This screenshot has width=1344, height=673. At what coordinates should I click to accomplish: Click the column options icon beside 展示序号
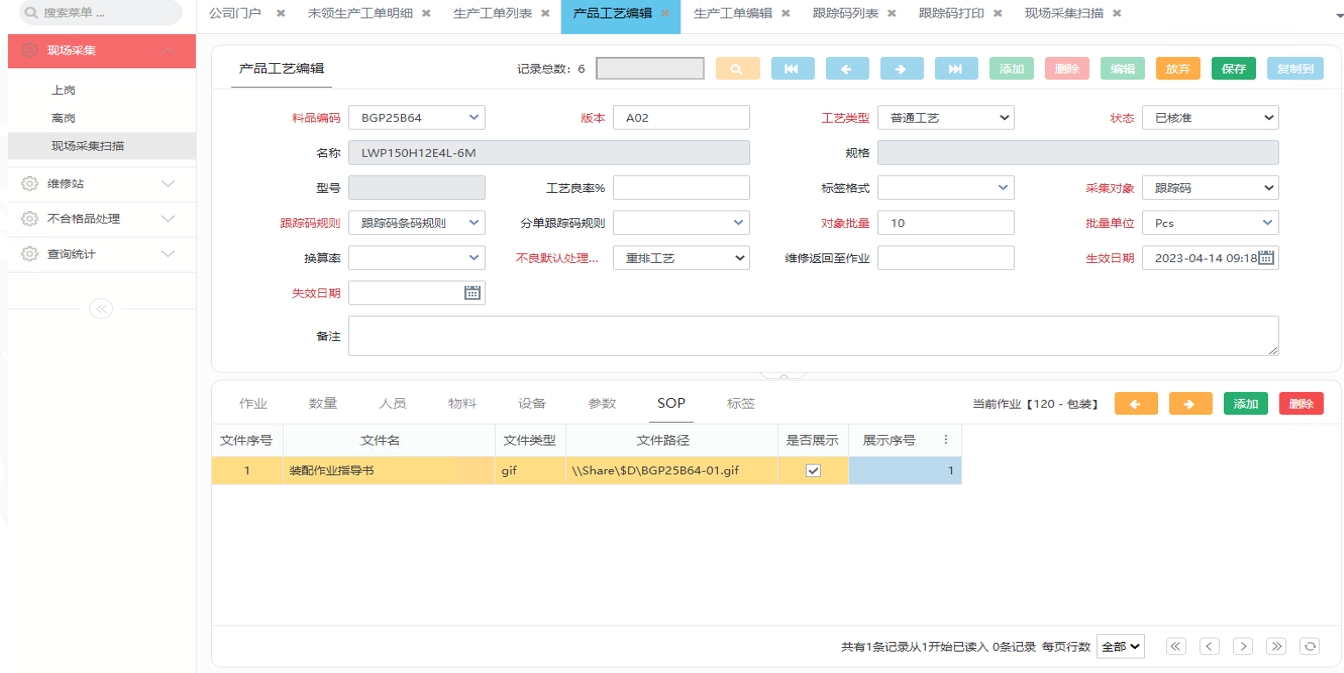click(x=946, y=440)
